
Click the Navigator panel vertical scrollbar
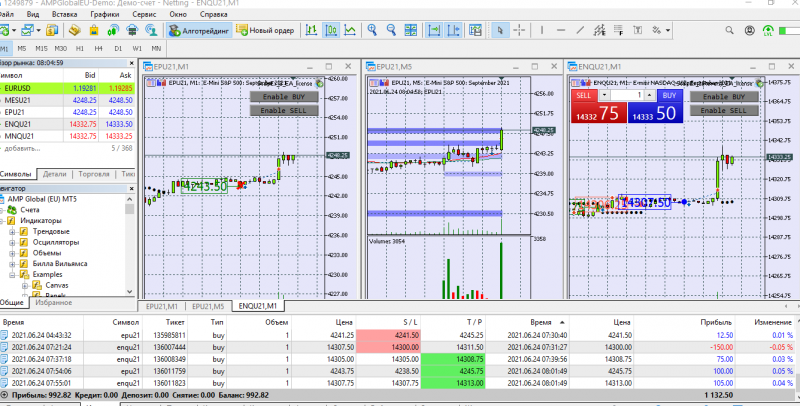click(130, 247)
